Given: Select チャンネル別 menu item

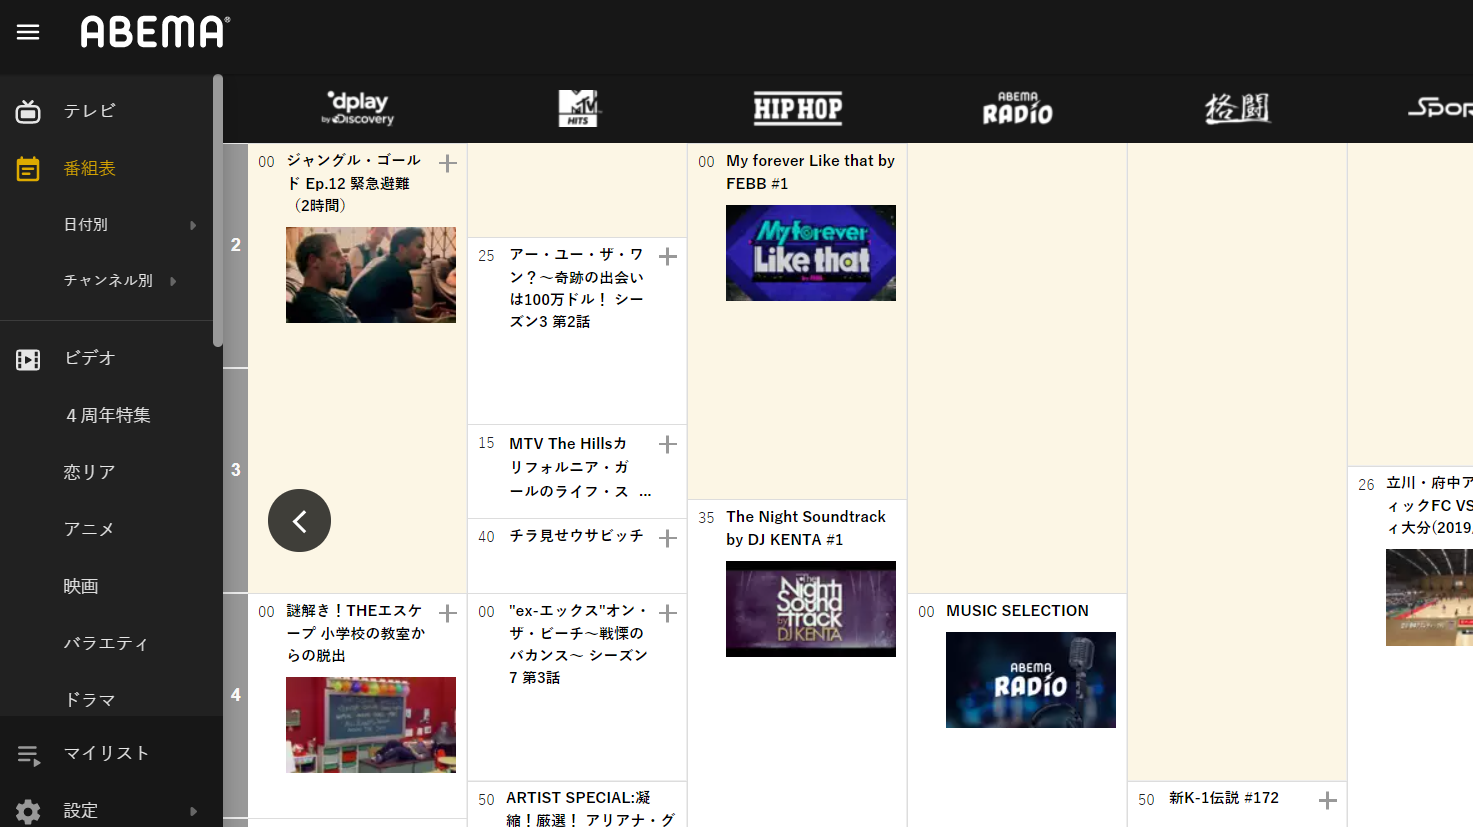Looking at the screenshot, I should tap(108, 281).
